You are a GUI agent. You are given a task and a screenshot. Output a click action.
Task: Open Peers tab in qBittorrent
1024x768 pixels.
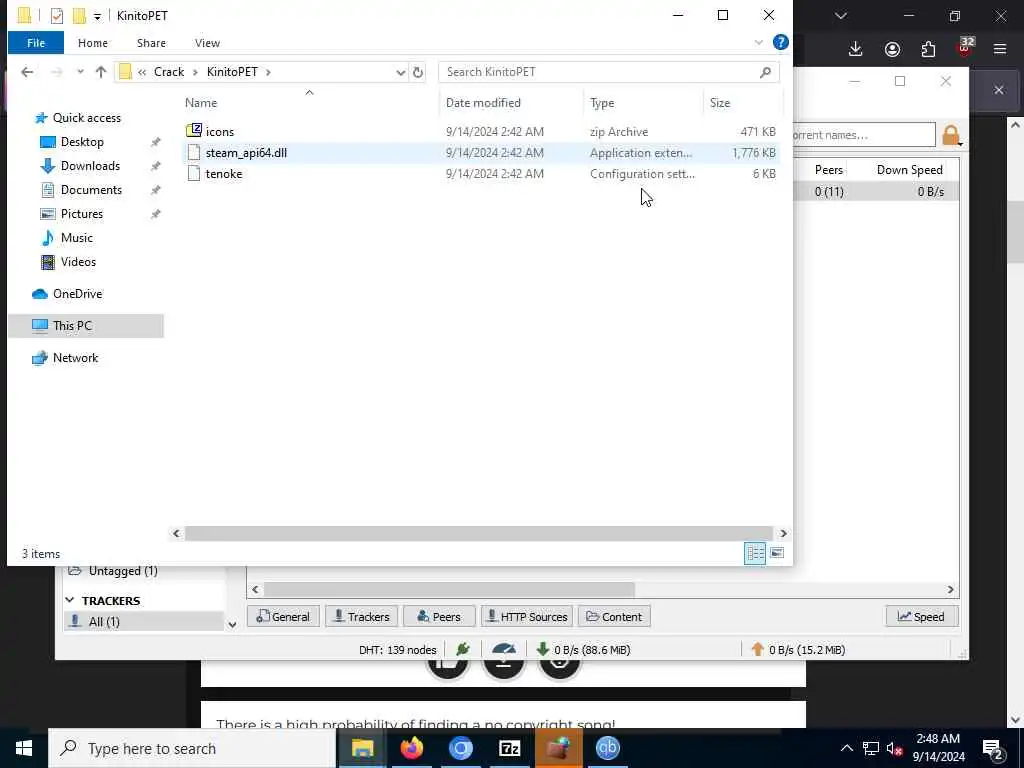click(x=439, y=616)
